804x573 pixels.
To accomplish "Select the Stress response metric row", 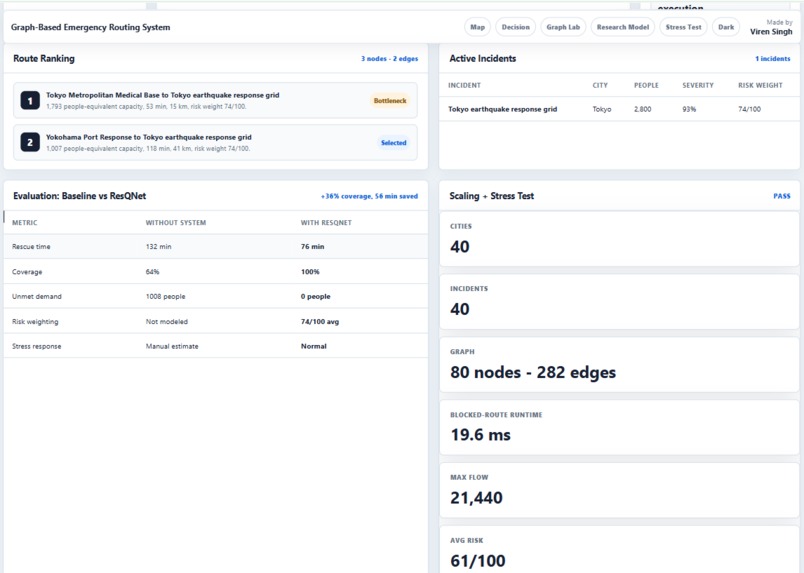I will coord(215,346).
